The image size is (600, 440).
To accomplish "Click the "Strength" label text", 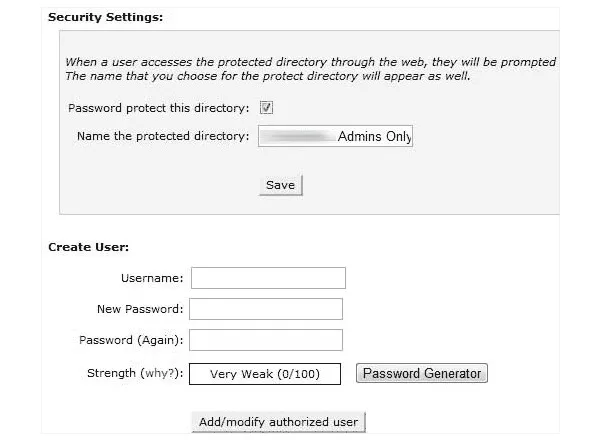I will (x=111, y=374).
